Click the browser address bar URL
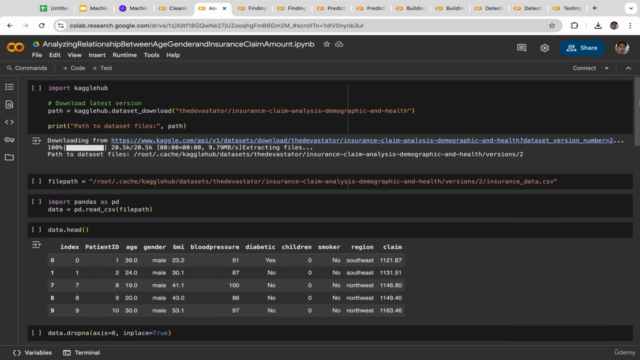 [216, 25]
